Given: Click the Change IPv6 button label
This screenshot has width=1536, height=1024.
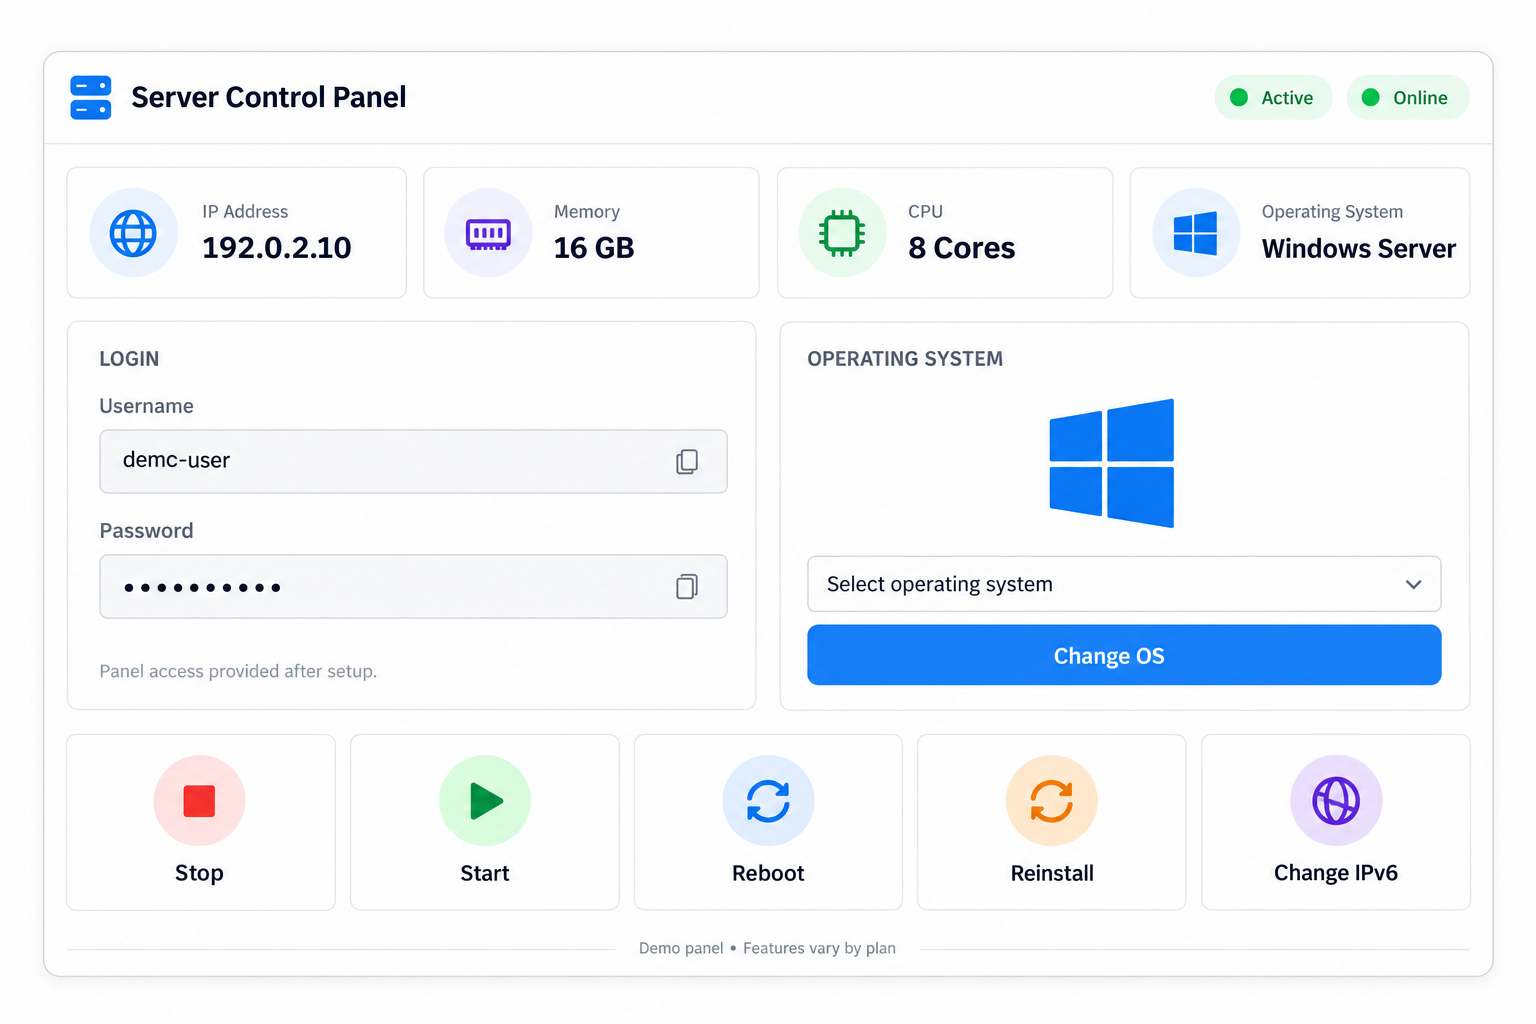Looking at the screenshot, I should (x=1336, y=873).
